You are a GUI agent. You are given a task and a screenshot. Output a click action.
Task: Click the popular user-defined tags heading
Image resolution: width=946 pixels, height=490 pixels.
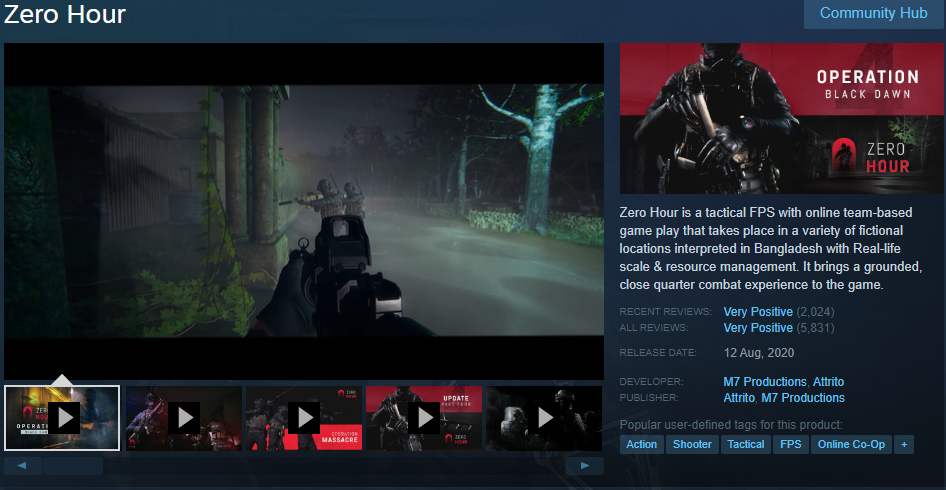[x=731, y=425]
